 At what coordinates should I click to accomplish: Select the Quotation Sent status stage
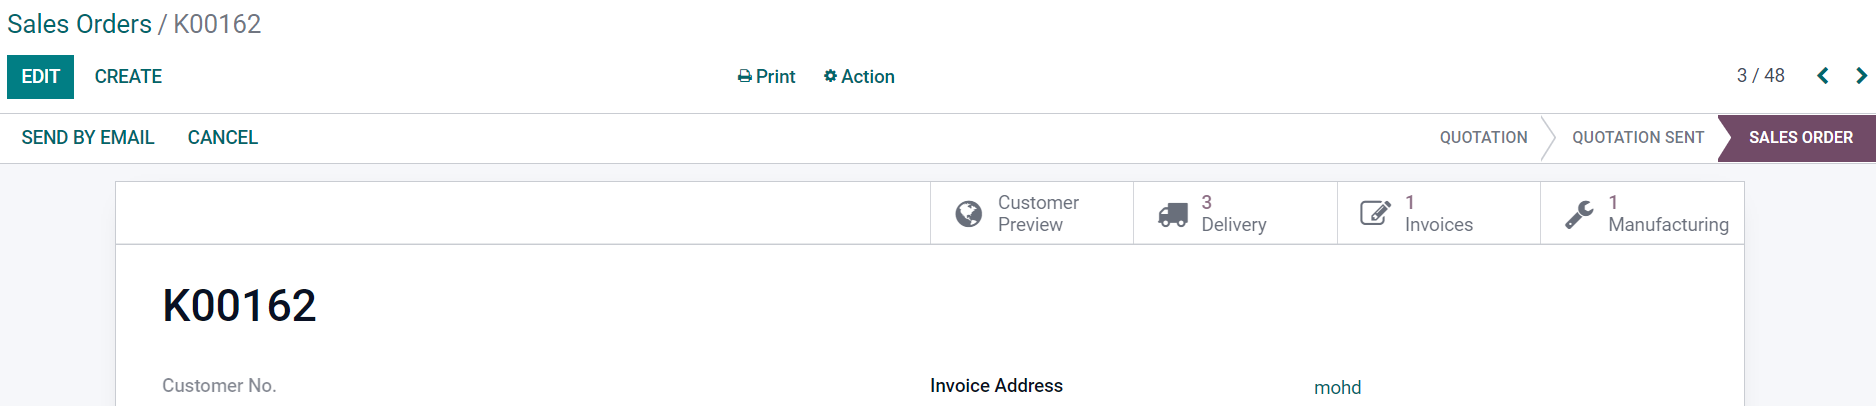tap(1638, 138)
